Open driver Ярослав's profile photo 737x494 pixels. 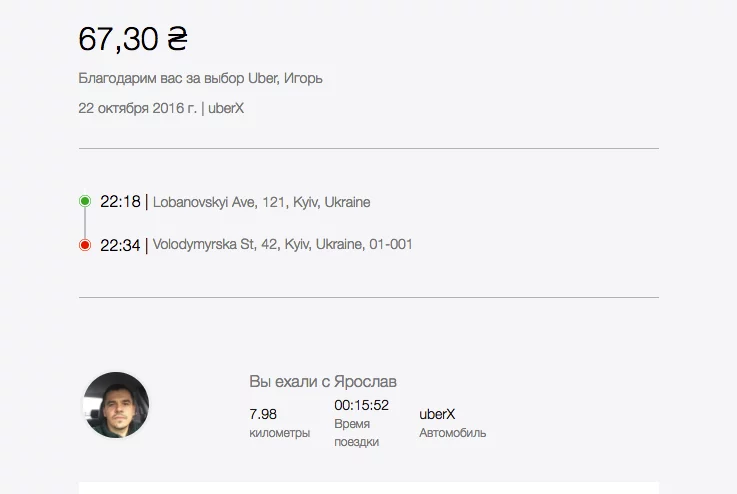coord(116,405)
